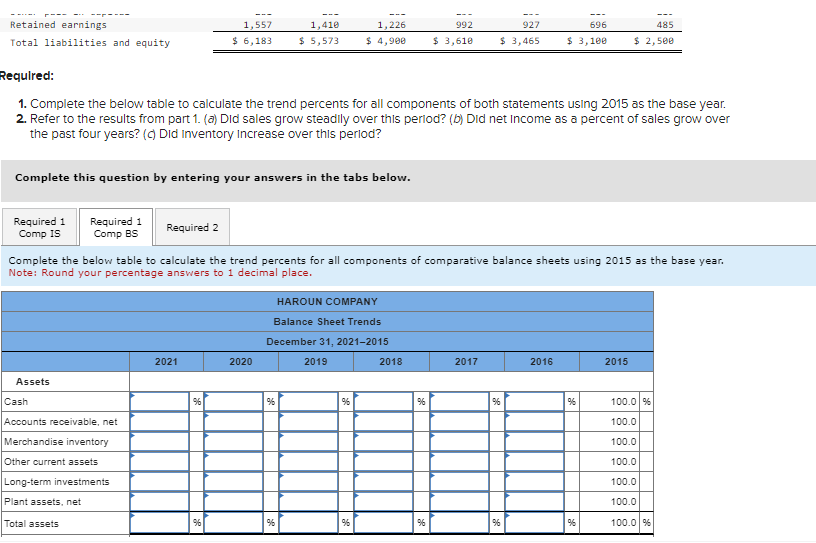Focus Merchandise inventory 2018 field
The image size is (816, 543).
coord(384,441)
